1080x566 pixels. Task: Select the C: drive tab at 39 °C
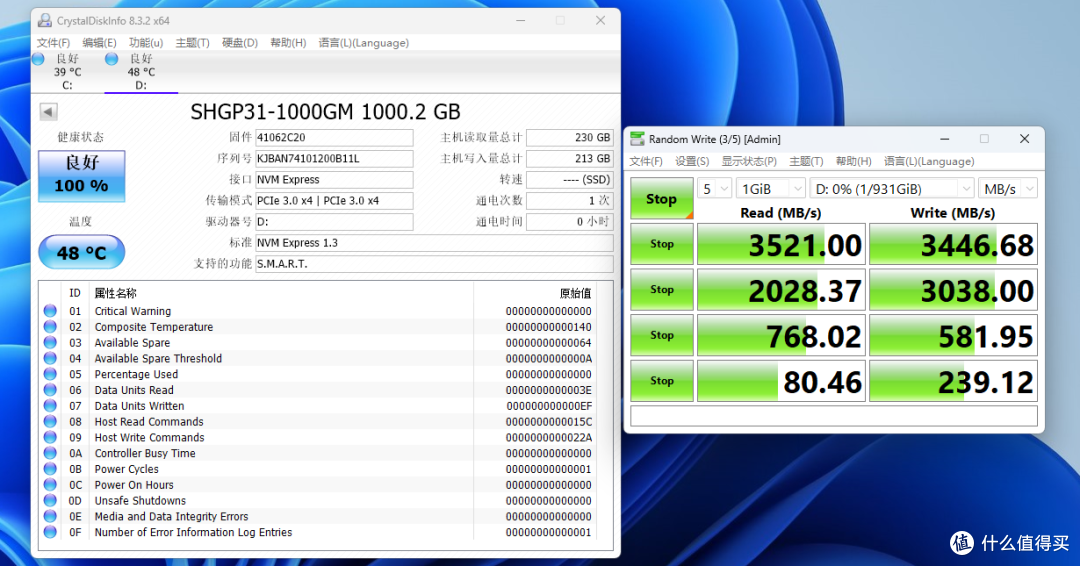(67, 72)
